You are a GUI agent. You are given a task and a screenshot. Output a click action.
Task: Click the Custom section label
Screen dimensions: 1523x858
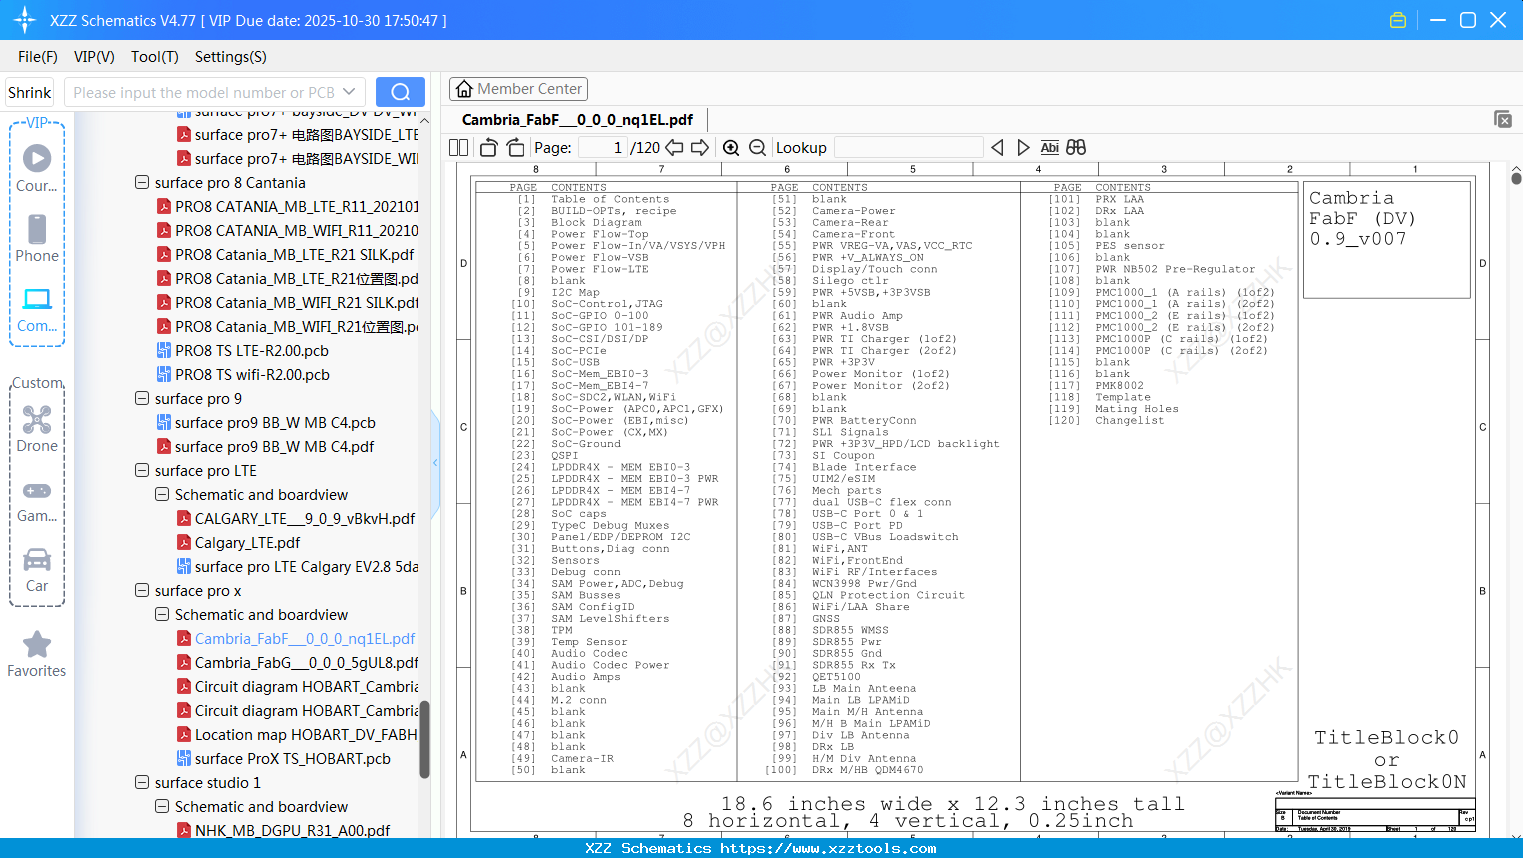tap(37, 383)
